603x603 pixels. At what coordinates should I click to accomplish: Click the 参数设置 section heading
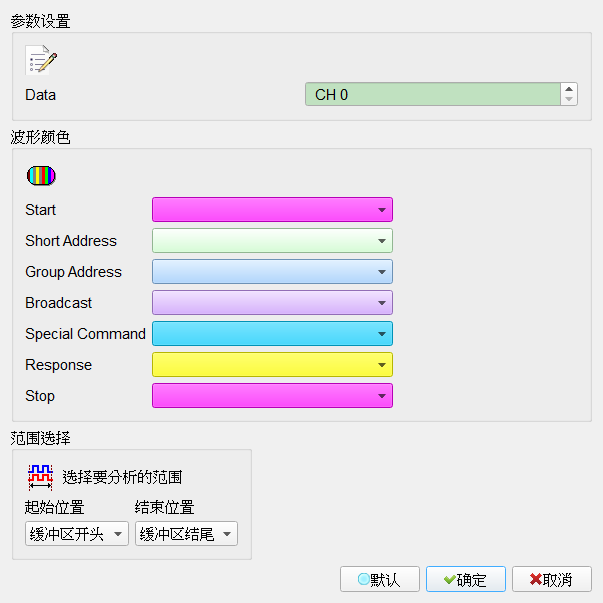tap(40, 21)
